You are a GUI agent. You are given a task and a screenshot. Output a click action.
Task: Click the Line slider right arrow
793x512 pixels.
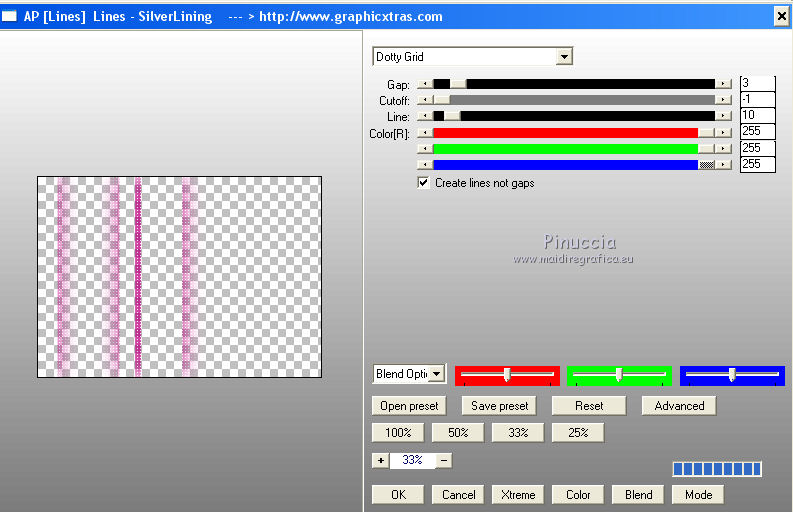pyautogui.click(x=724, y=116)
